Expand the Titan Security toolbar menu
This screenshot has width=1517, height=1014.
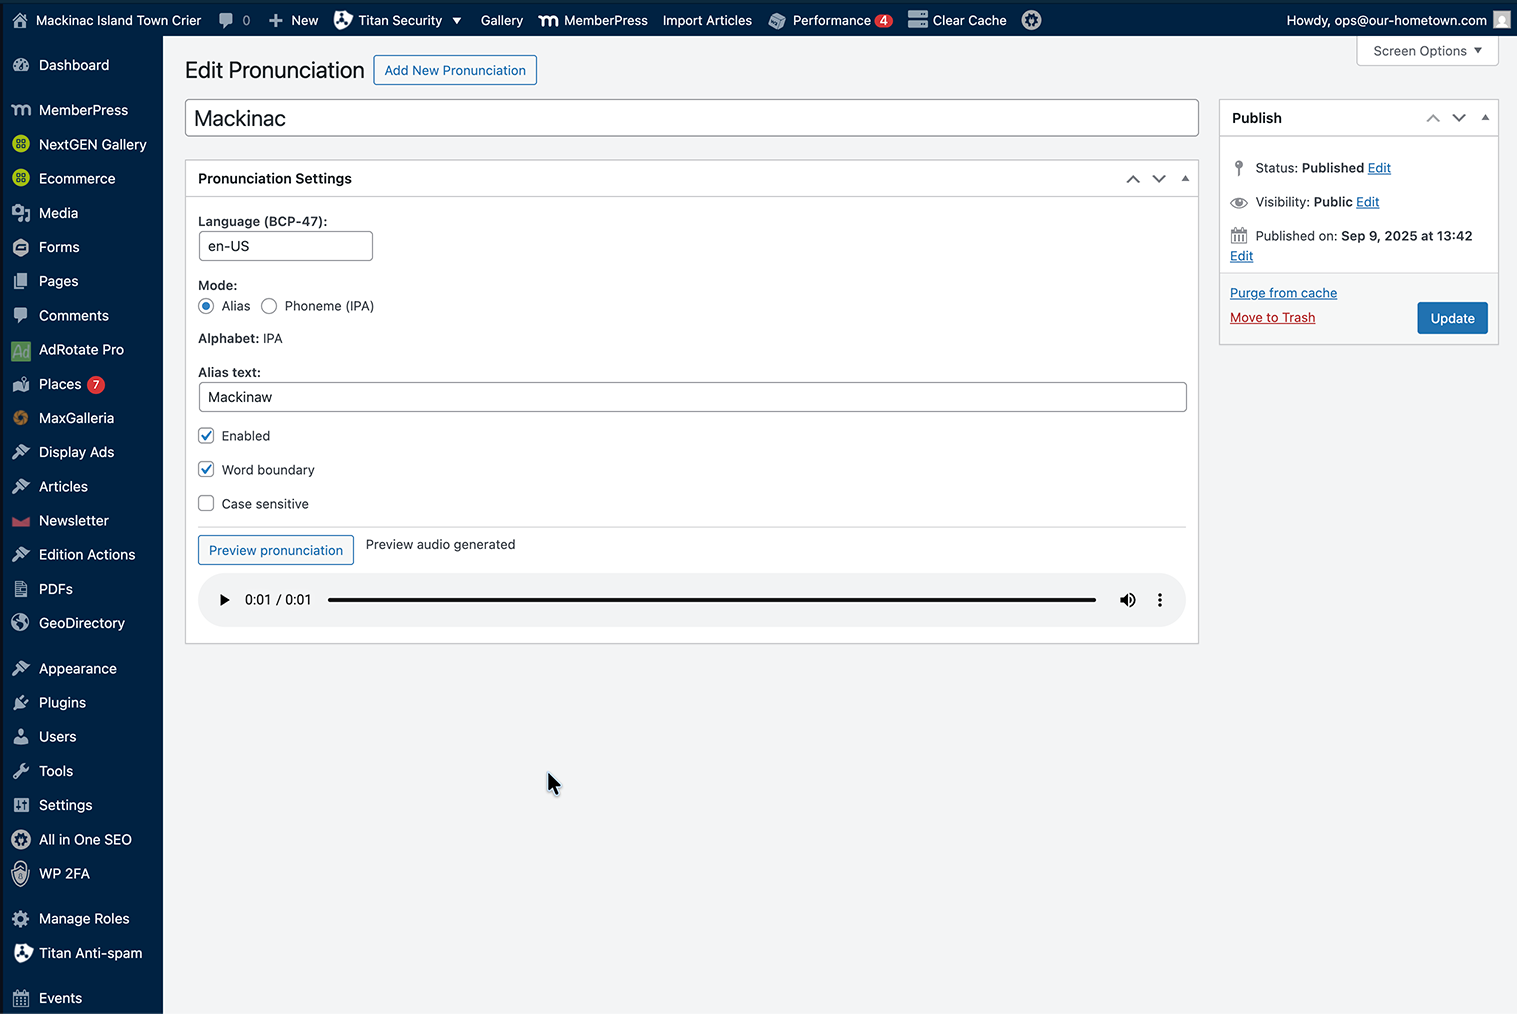pos(398,20)
